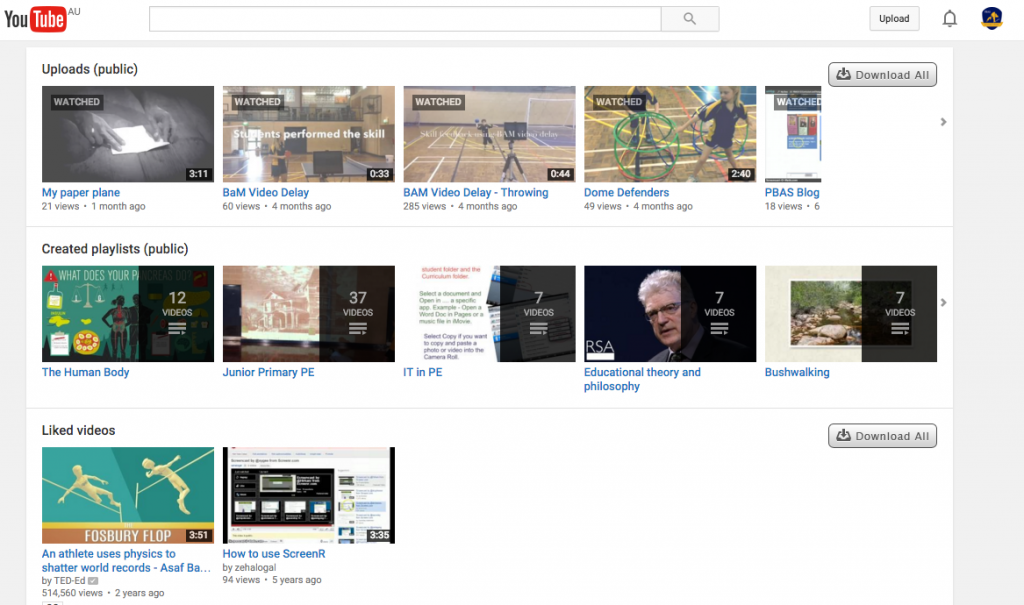Focus the YouTube search field
This screenshot has height=605, width=1024.
click(x=405, y=19)
